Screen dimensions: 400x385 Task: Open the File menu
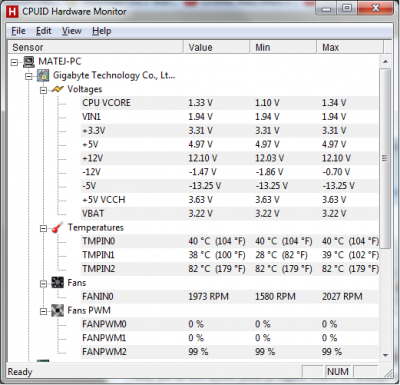tap(18, 31)
